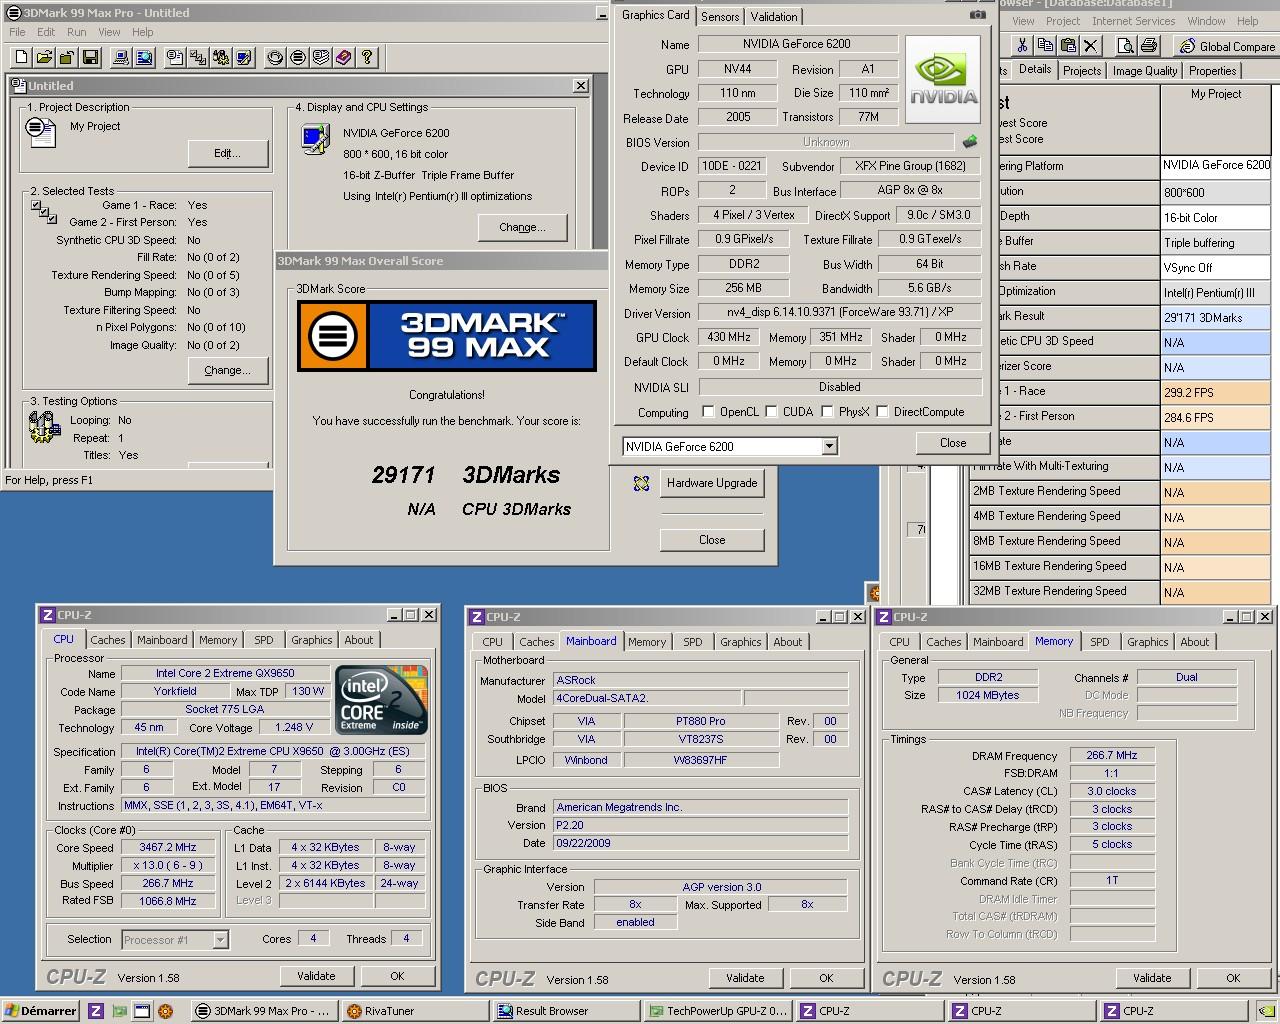Click the 29'171 3DMarks result cell
This screenshot has width=1280, height=1024.
1215,317
